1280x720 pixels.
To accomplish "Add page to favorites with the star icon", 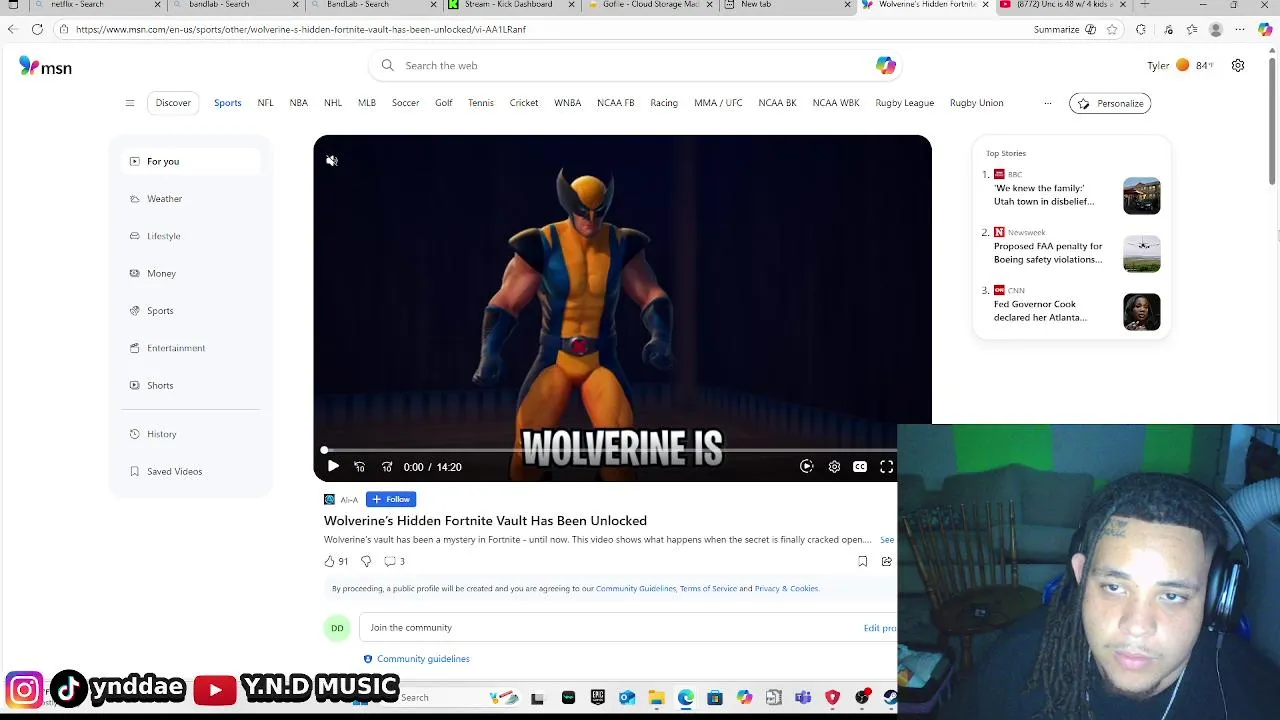I will pyautogui.click(x=1112, y=29).
